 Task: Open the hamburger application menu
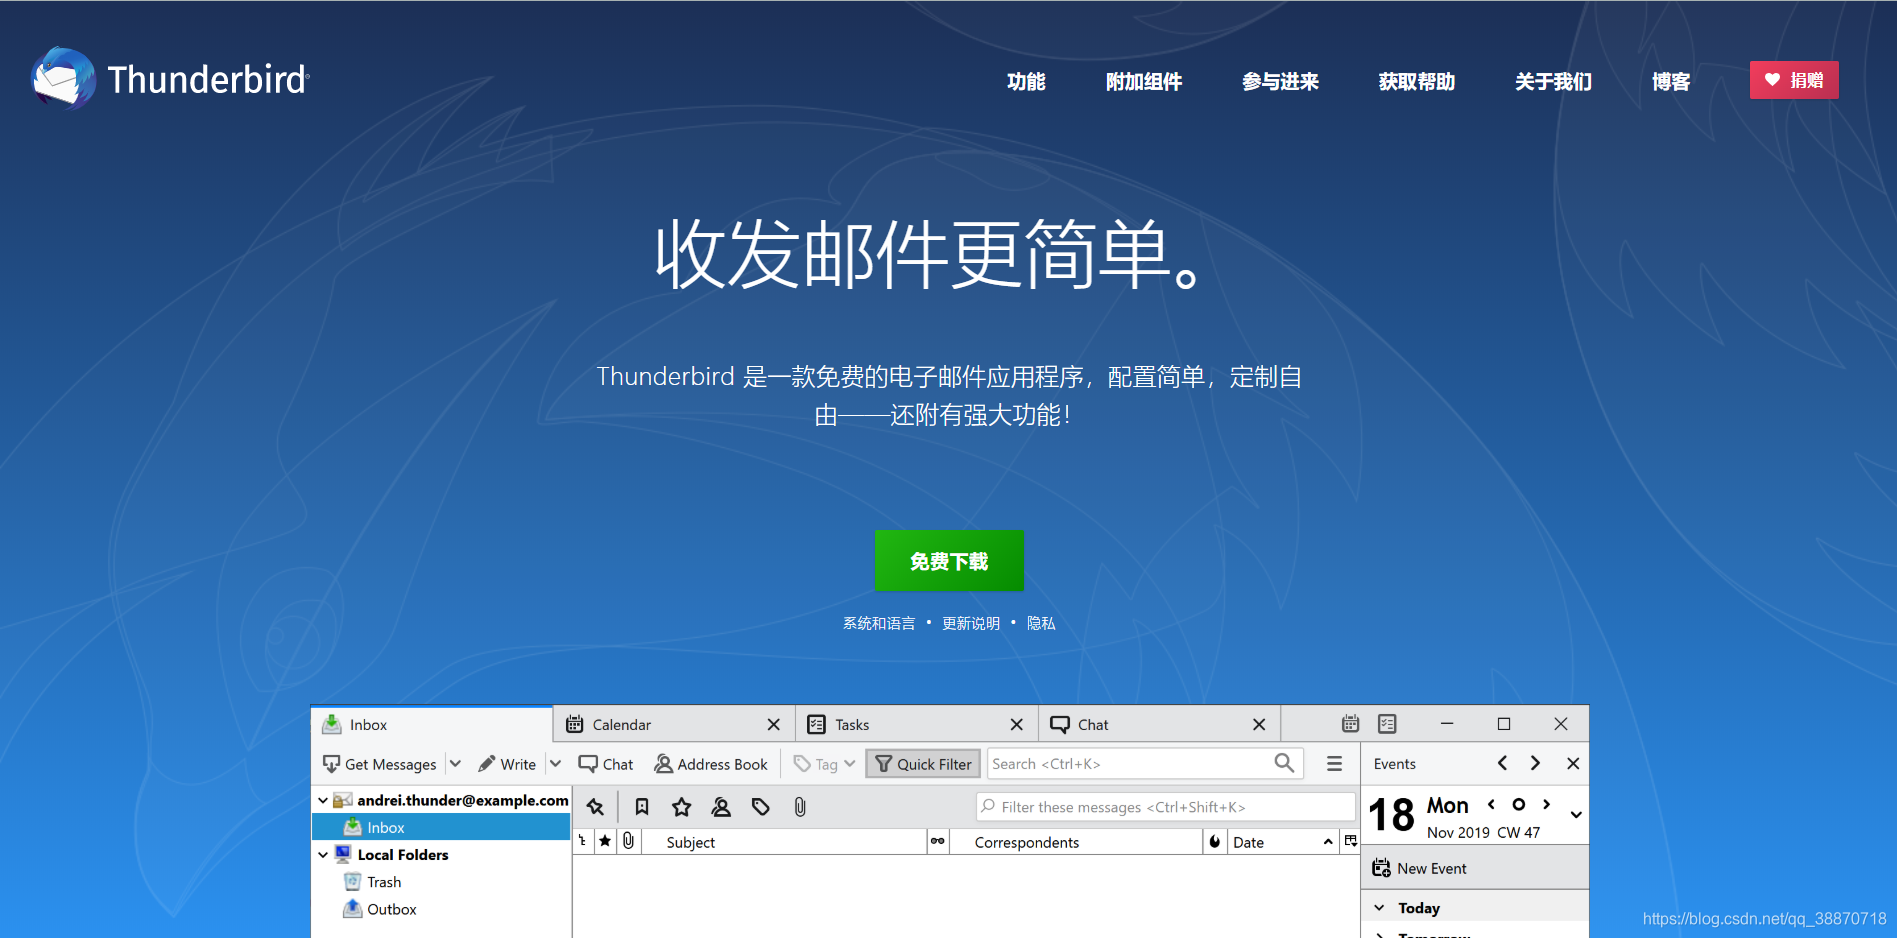pos(1334,764)
